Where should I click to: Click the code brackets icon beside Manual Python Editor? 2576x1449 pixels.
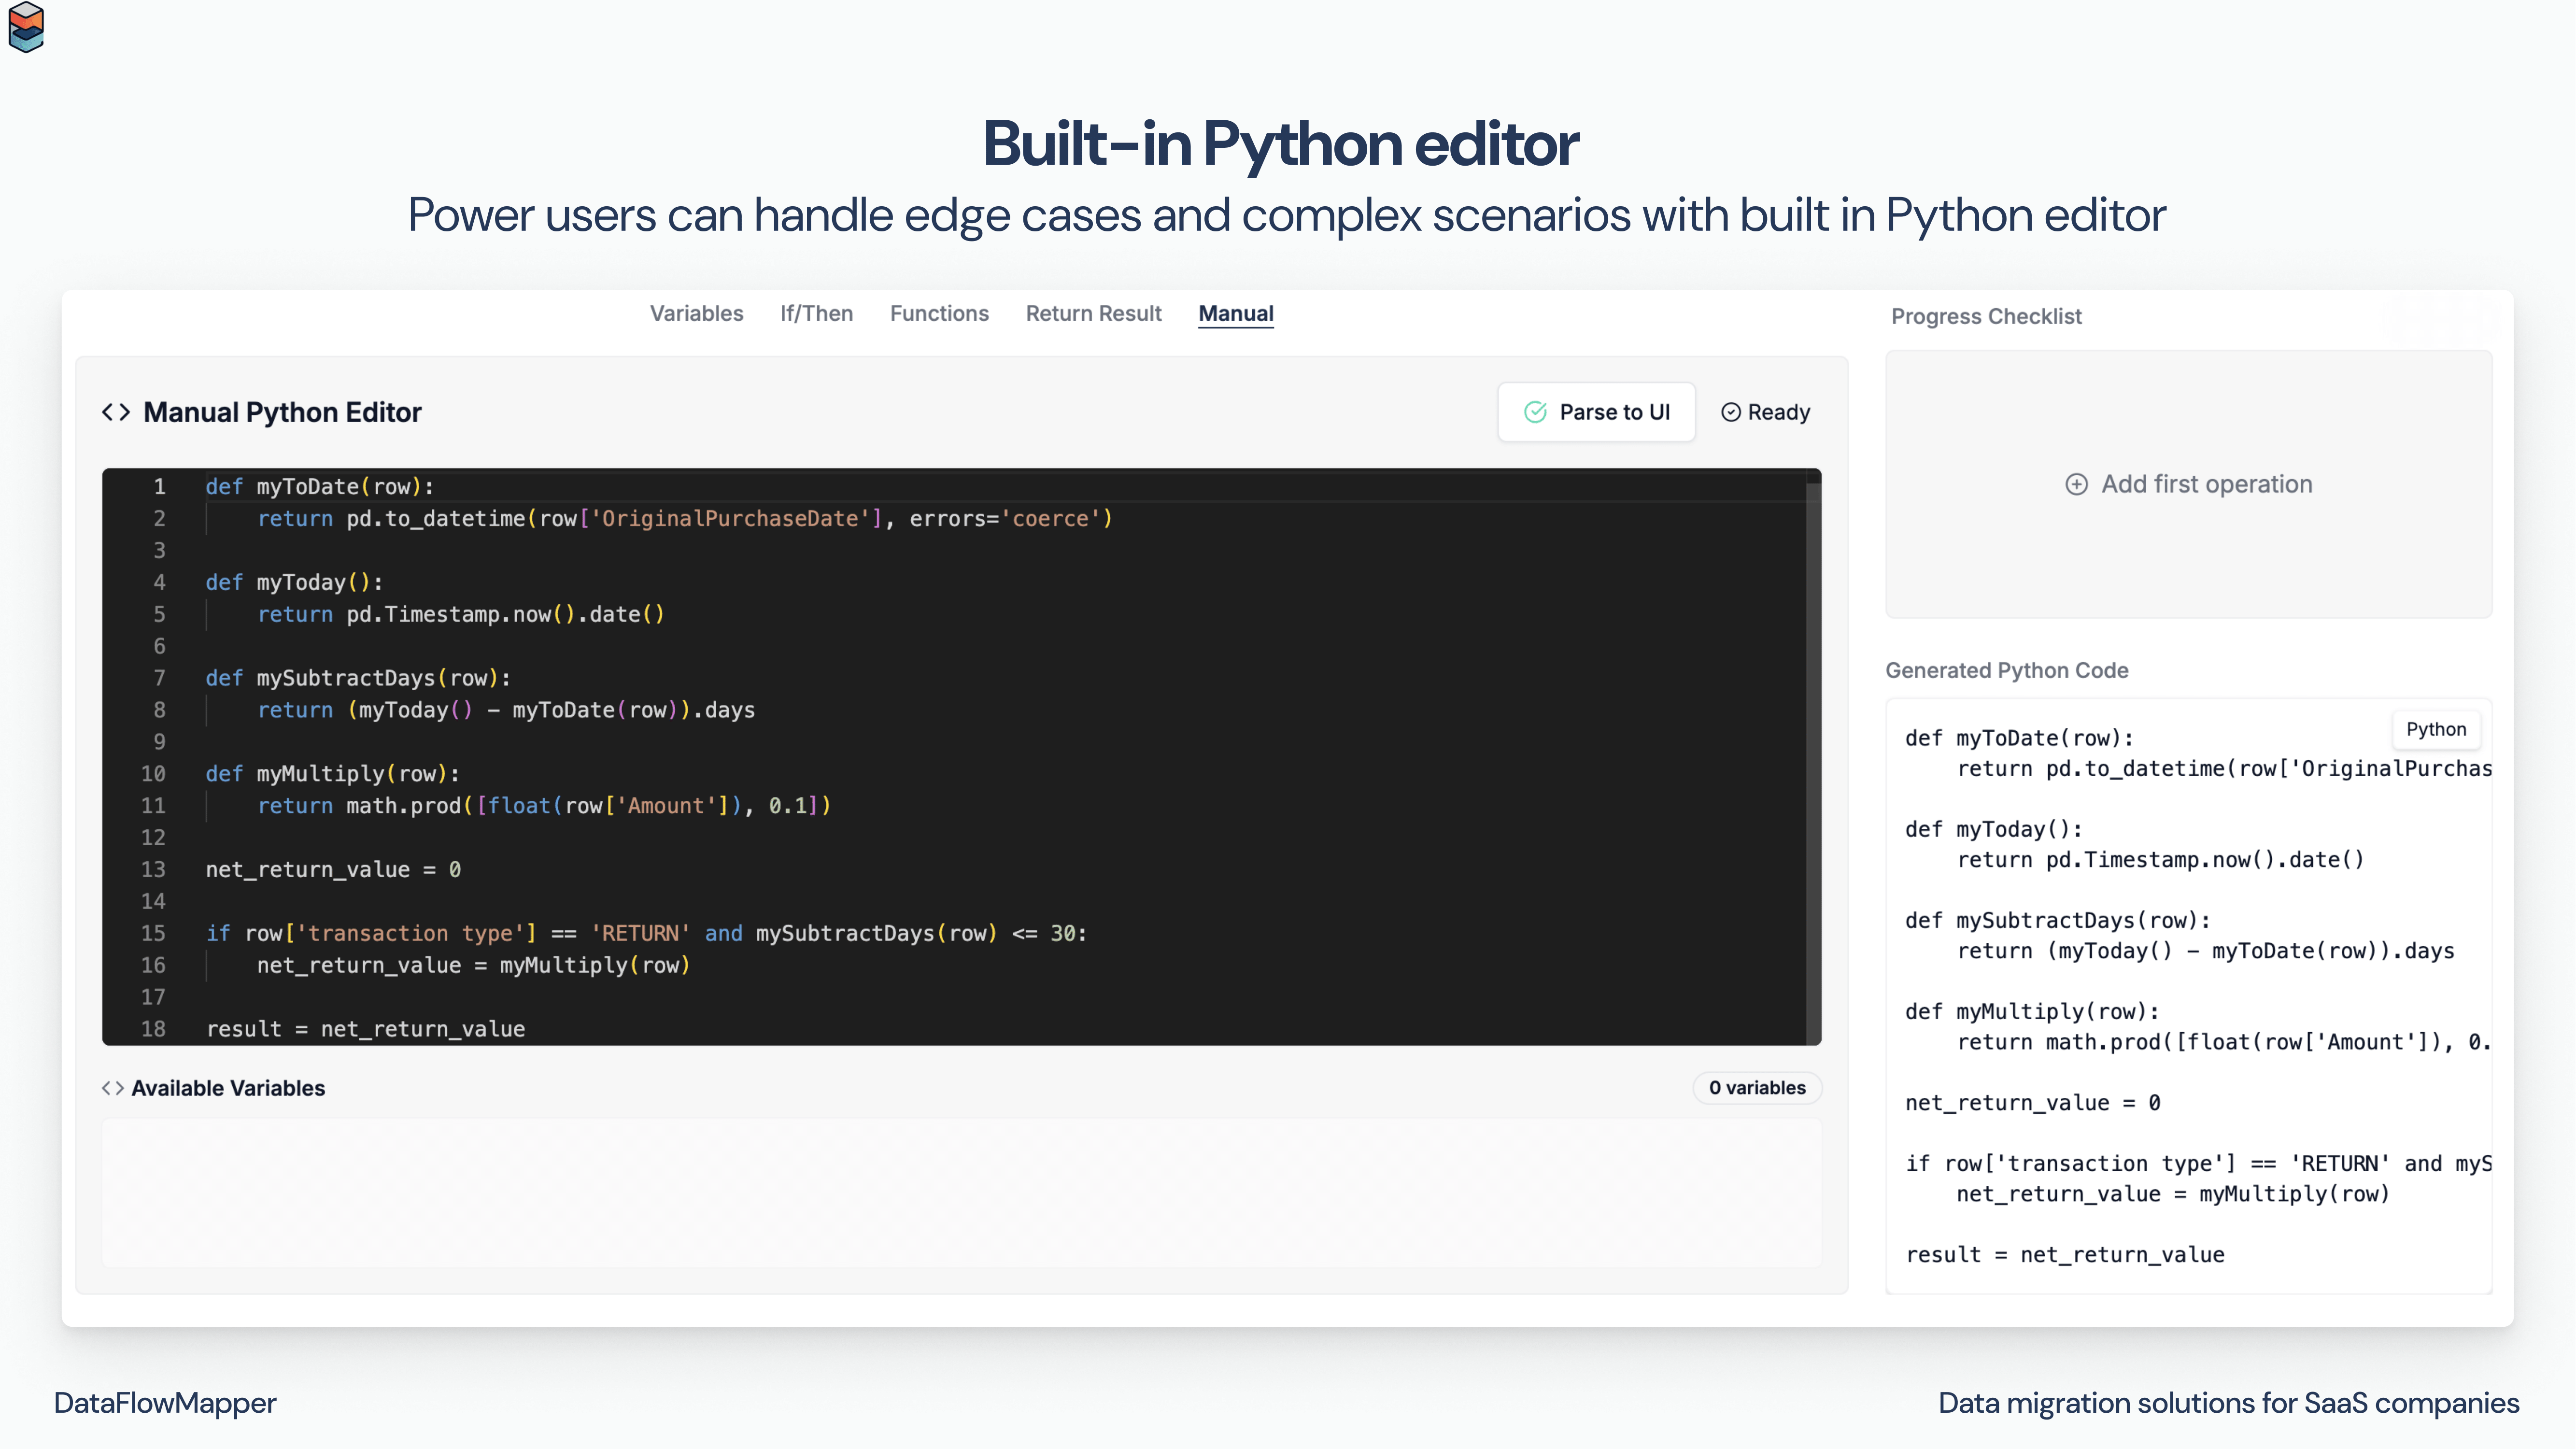click(x=116, y=412)
